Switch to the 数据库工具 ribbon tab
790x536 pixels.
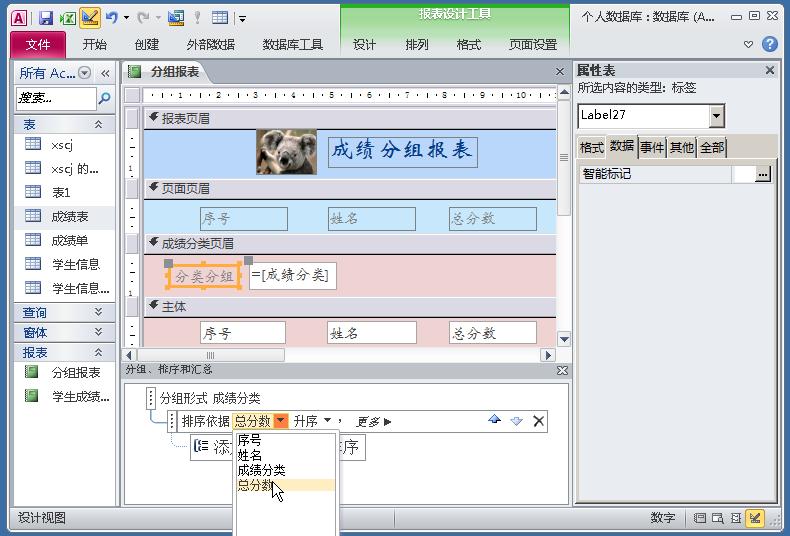[292, 45]
